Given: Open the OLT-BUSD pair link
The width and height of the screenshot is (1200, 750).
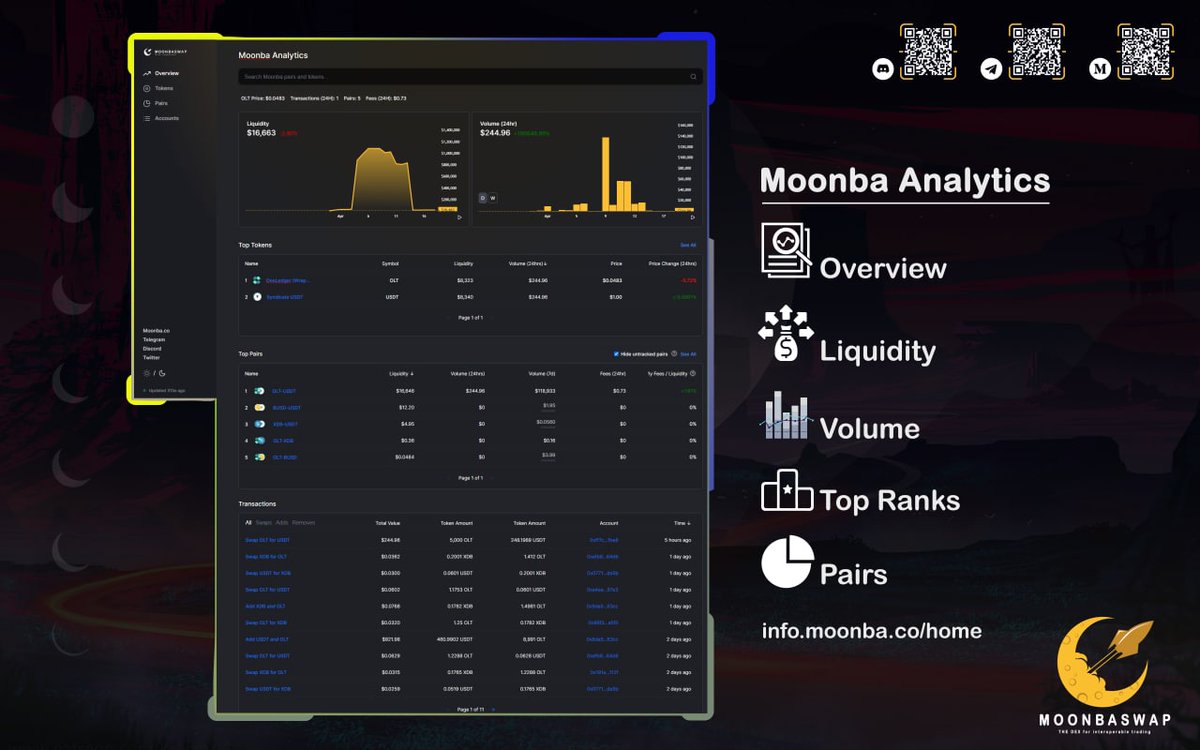Looking at the screenshot, I should 284,457.
